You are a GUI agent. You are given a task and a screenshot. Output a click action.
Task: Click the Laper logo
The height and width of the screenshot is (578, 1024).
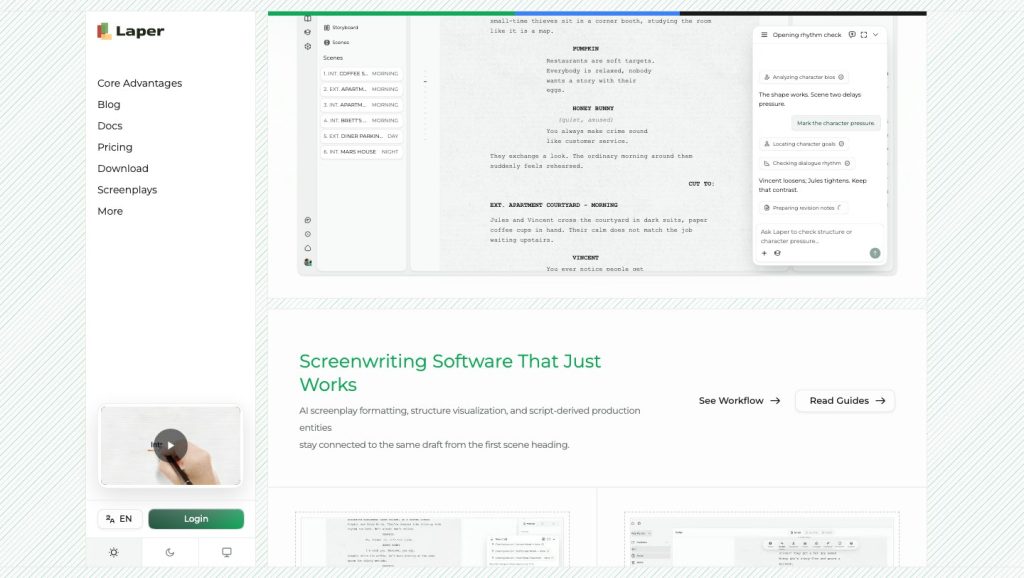coord(131,31)
